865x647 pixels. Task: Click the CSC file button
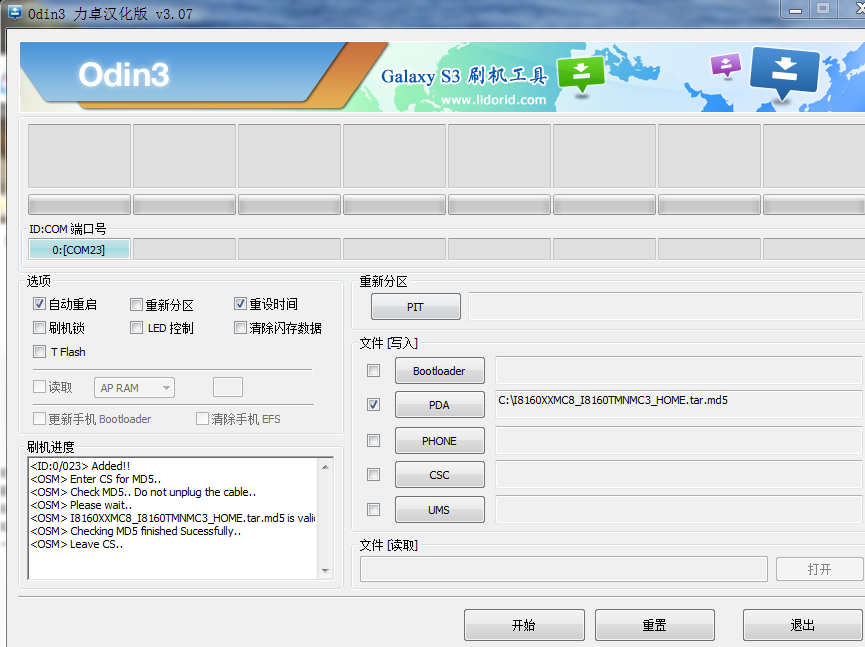[440, 475]
